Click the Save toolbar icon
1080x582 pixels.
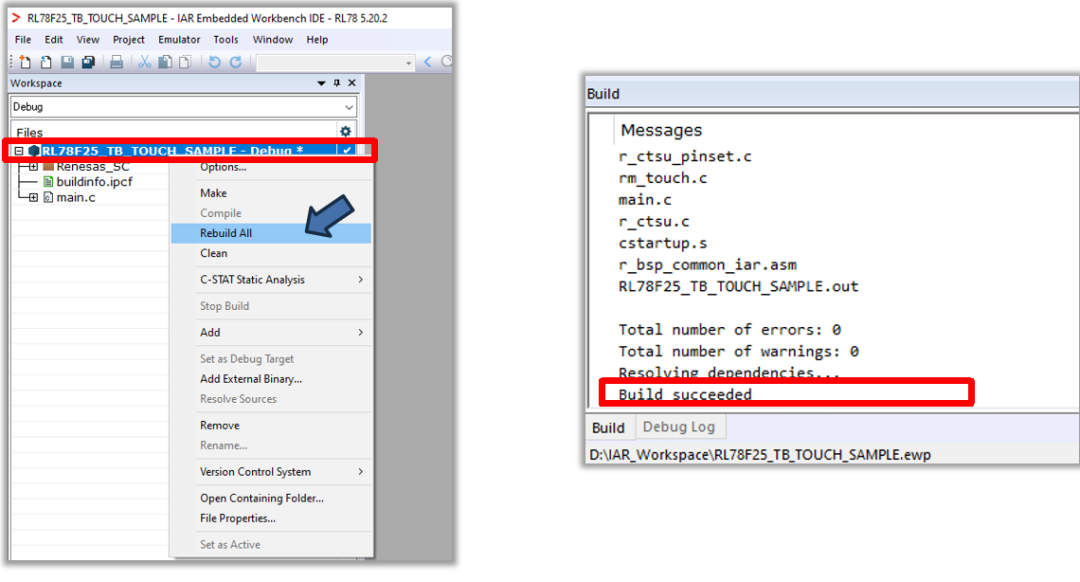click(68, 62)
